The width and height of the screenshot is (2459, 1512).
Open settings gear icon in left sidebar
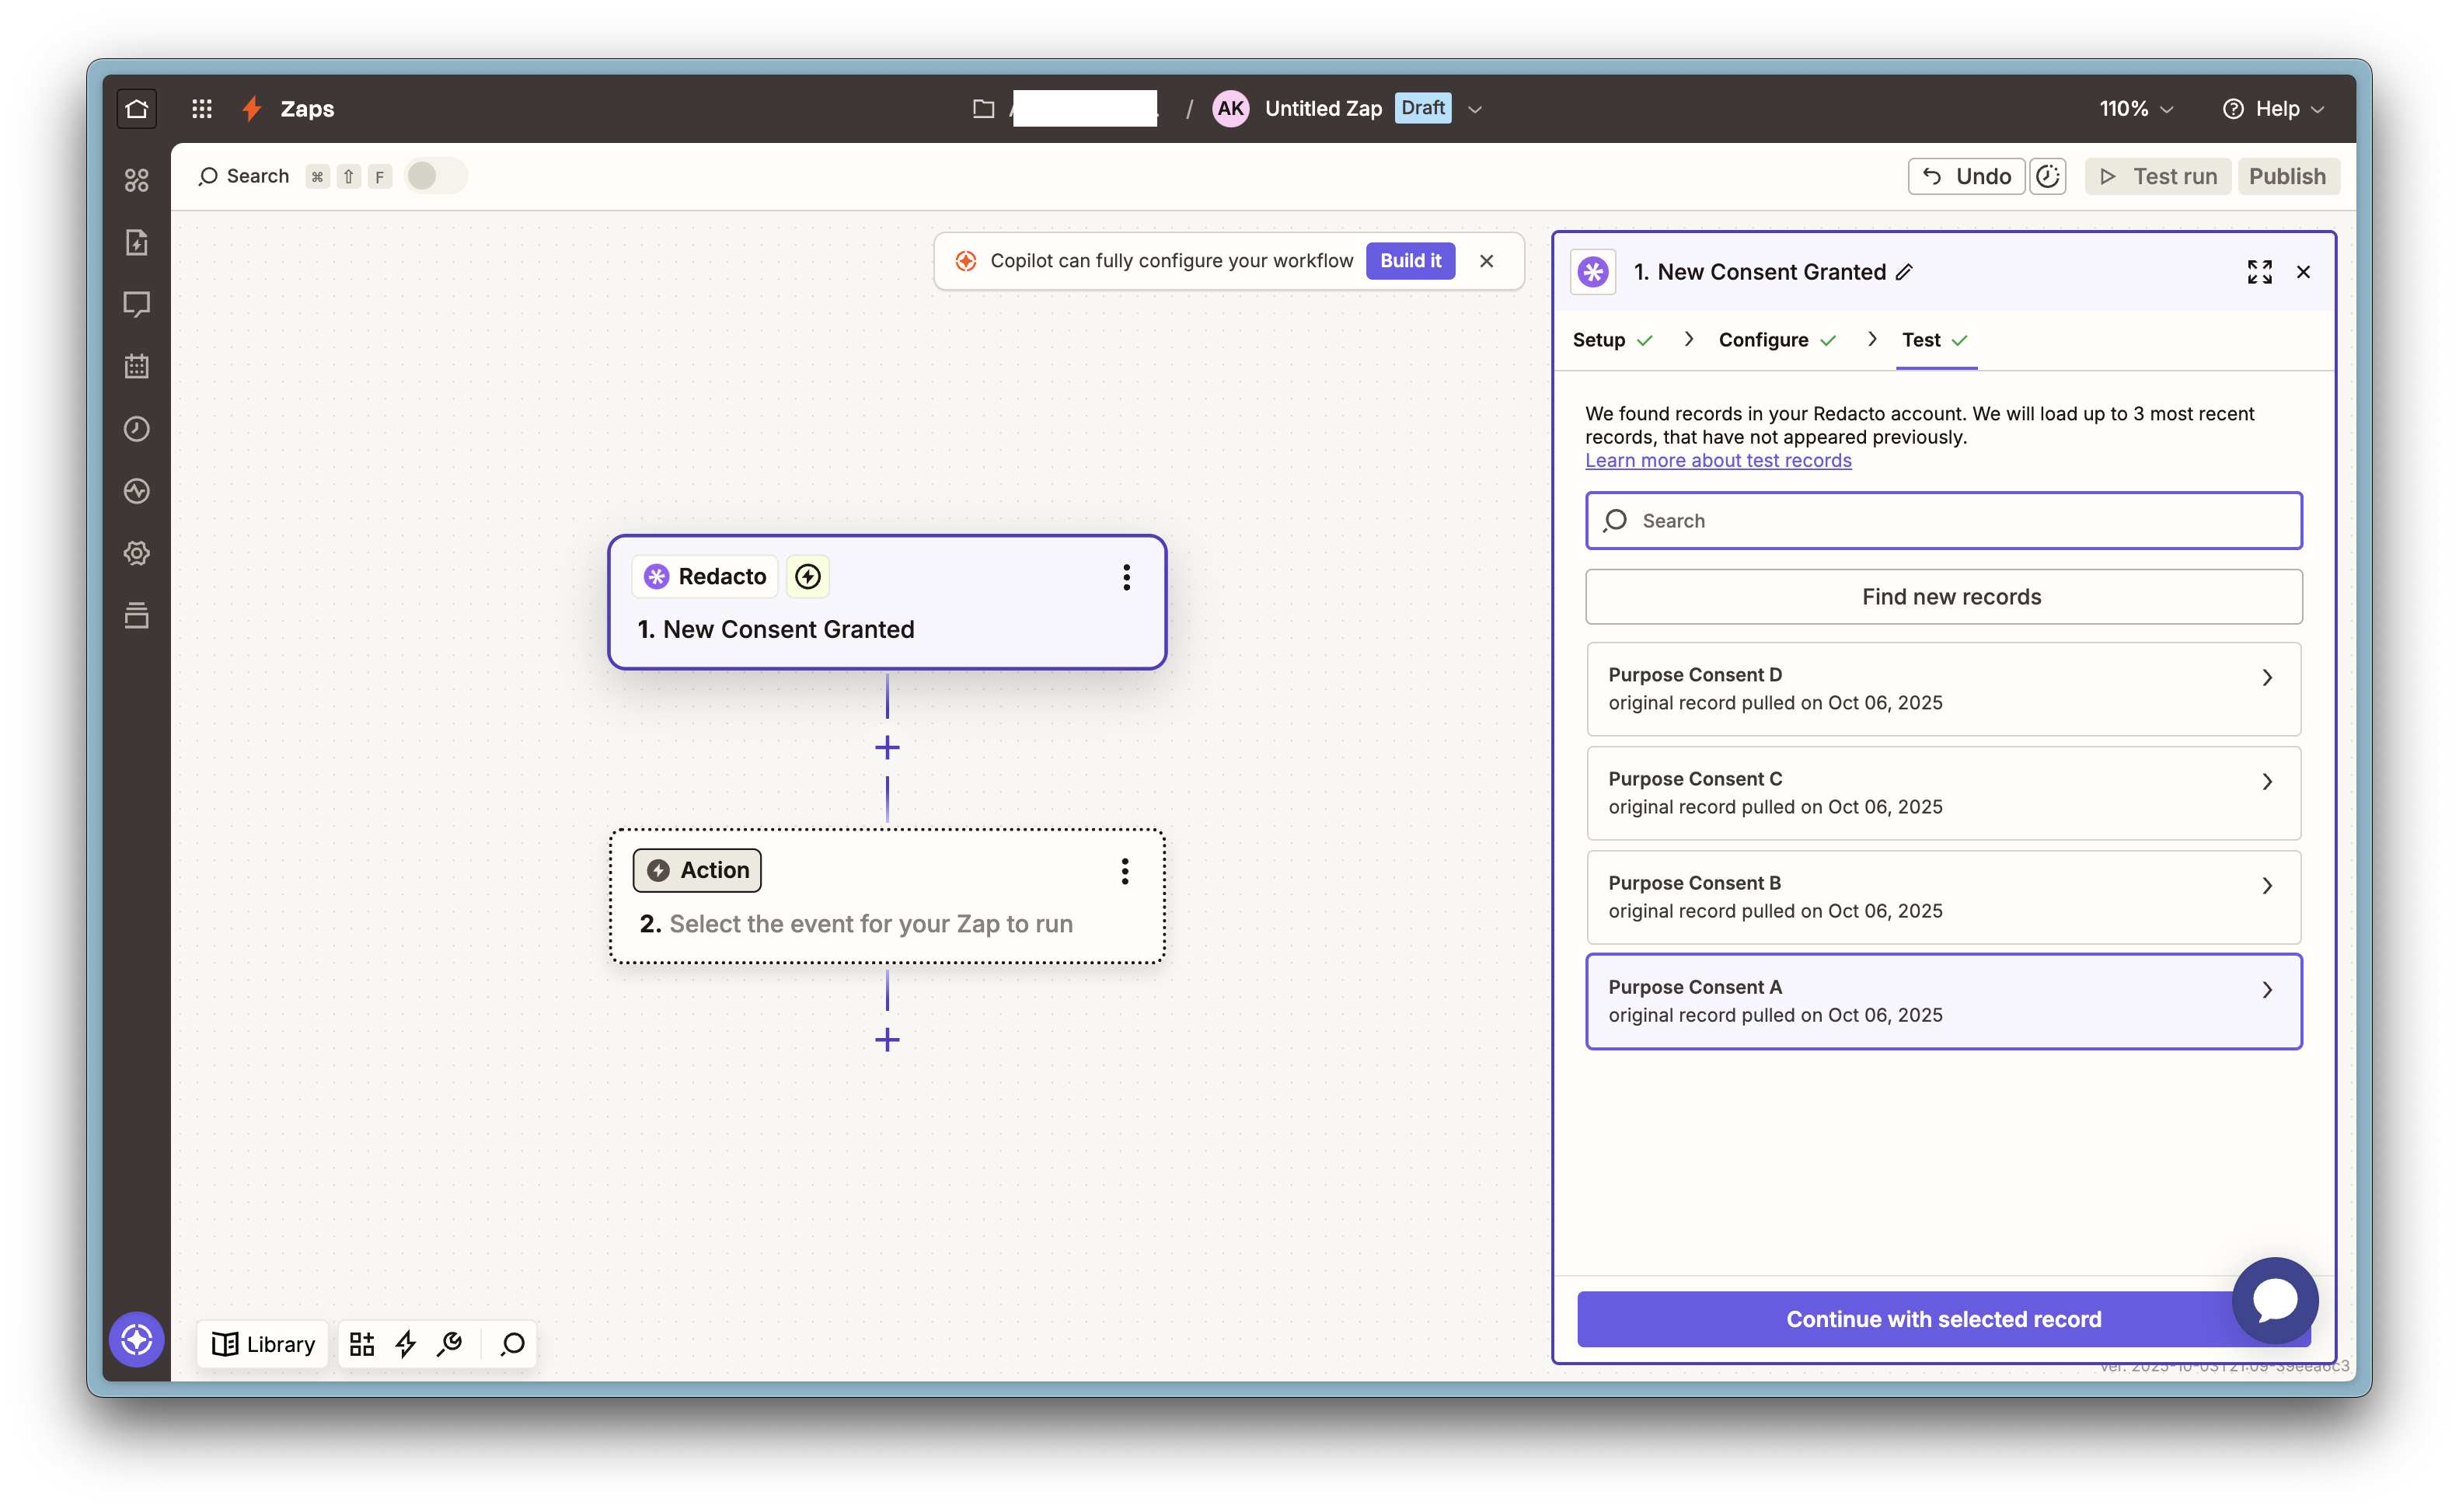pyautogui.click(x=137, y=553)
